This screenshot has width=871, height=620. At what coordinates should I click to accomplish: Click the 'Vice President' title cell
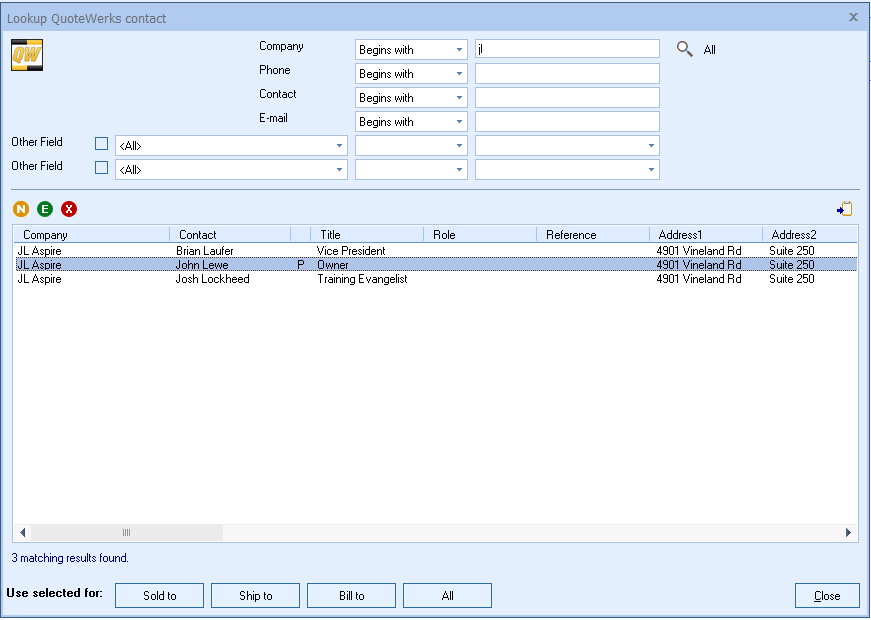351,251
